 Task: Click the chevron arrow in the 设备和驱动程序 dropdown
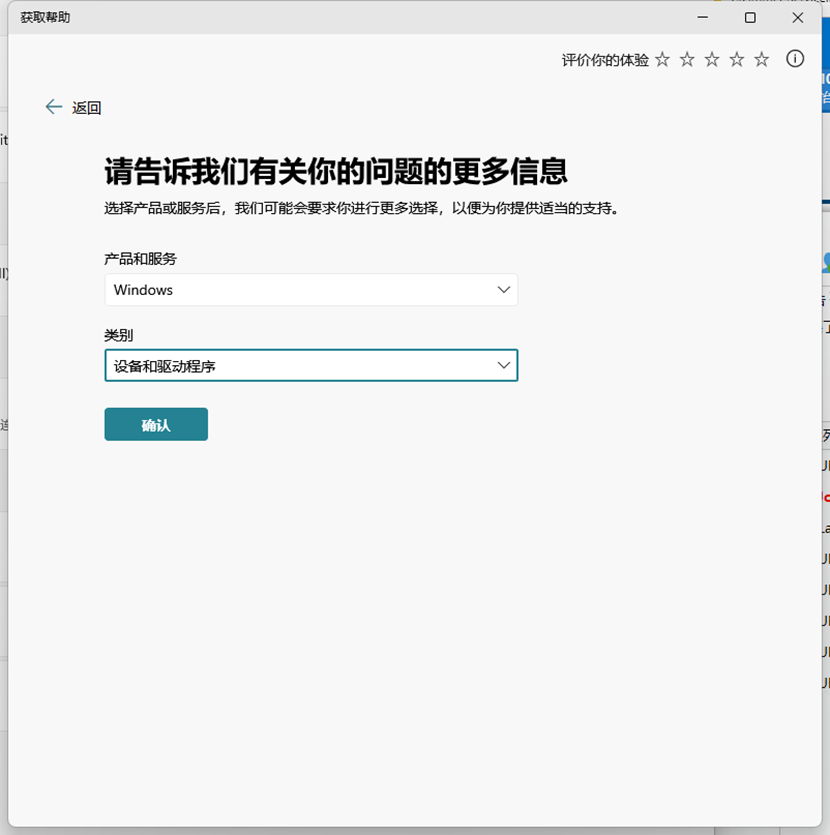[x=503, y=366]
